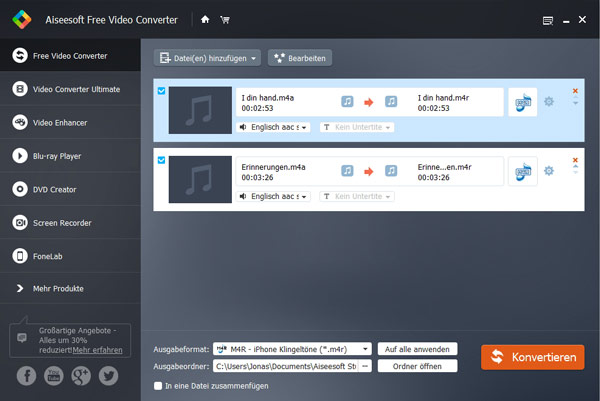Open output profile icon for Erinnerungen.m4a
Screen dimensions: 600x401
[x=522, y=171]
